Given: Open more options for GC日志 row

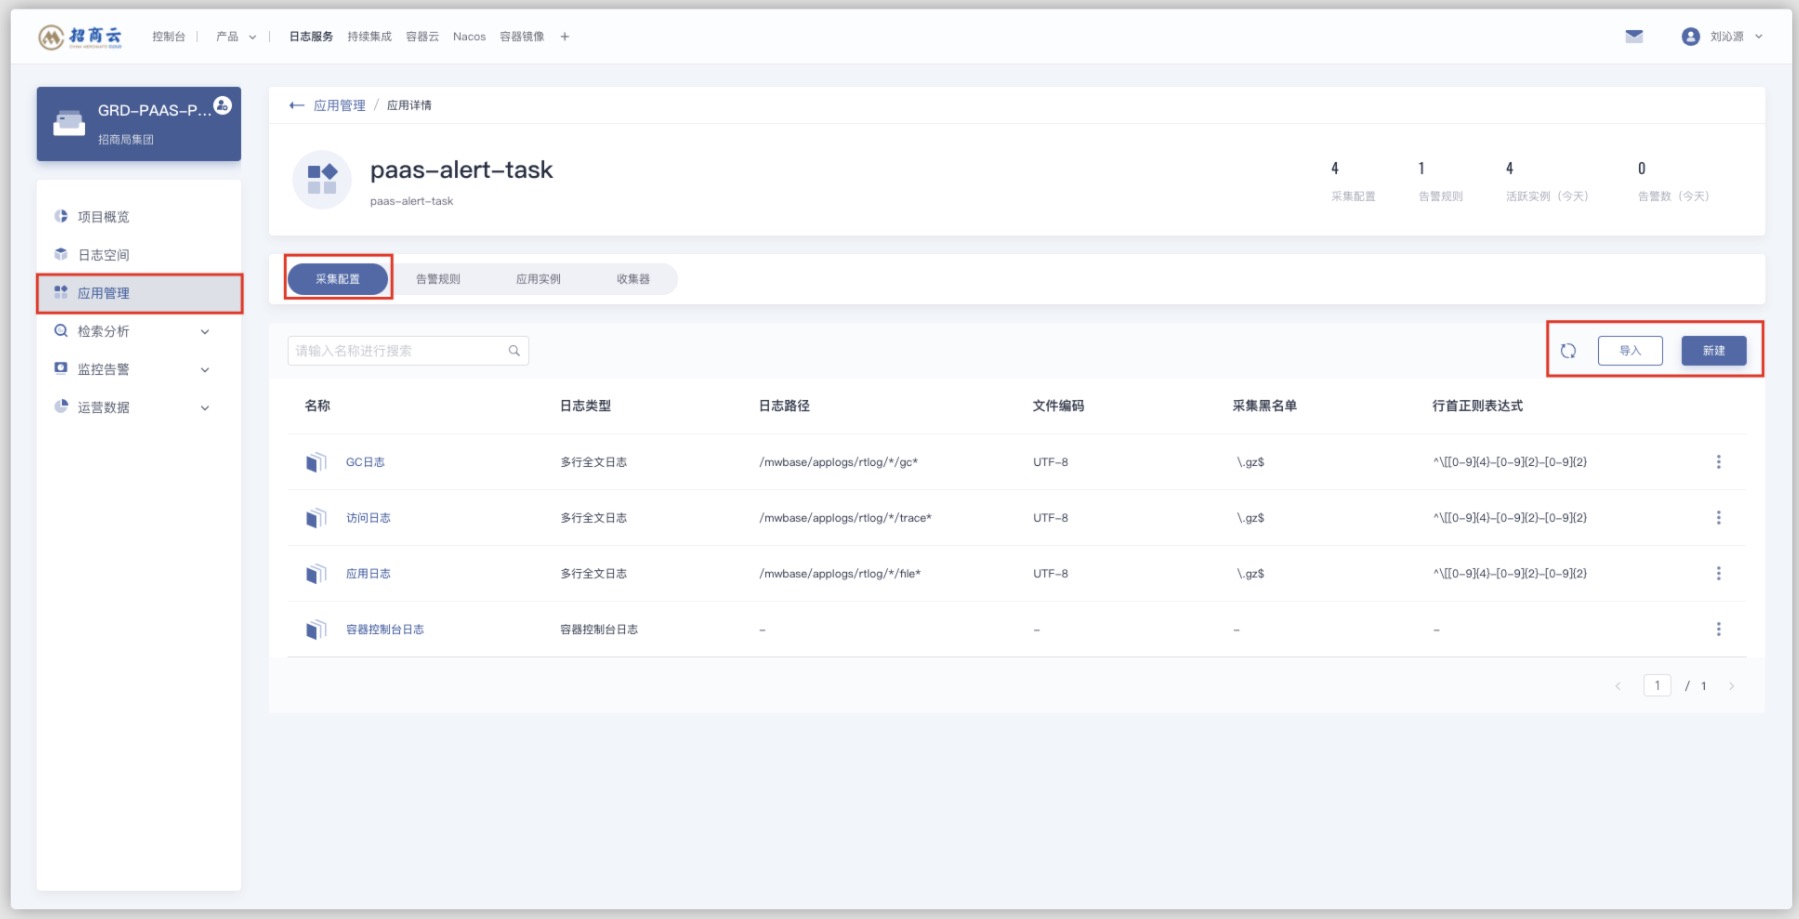Looking at the screenshot, I should coord(1719,462).
